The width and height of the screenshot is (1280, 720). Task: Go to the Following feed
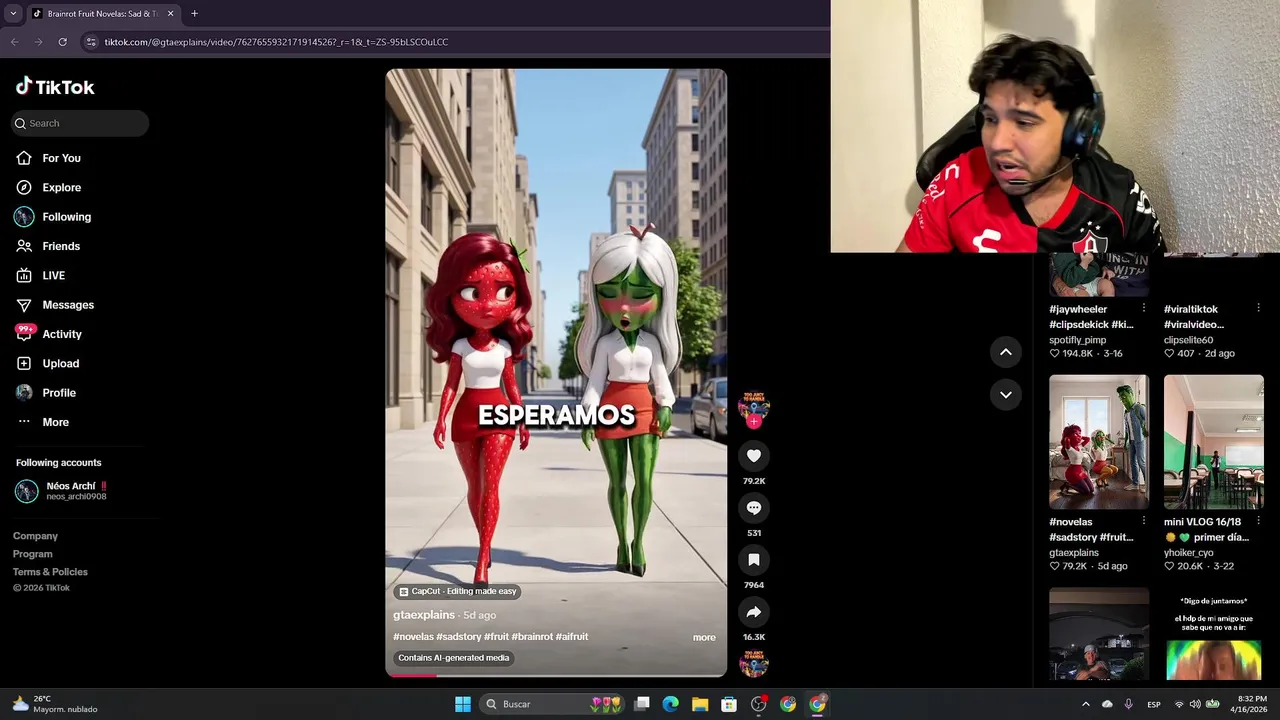click(66, 217)
